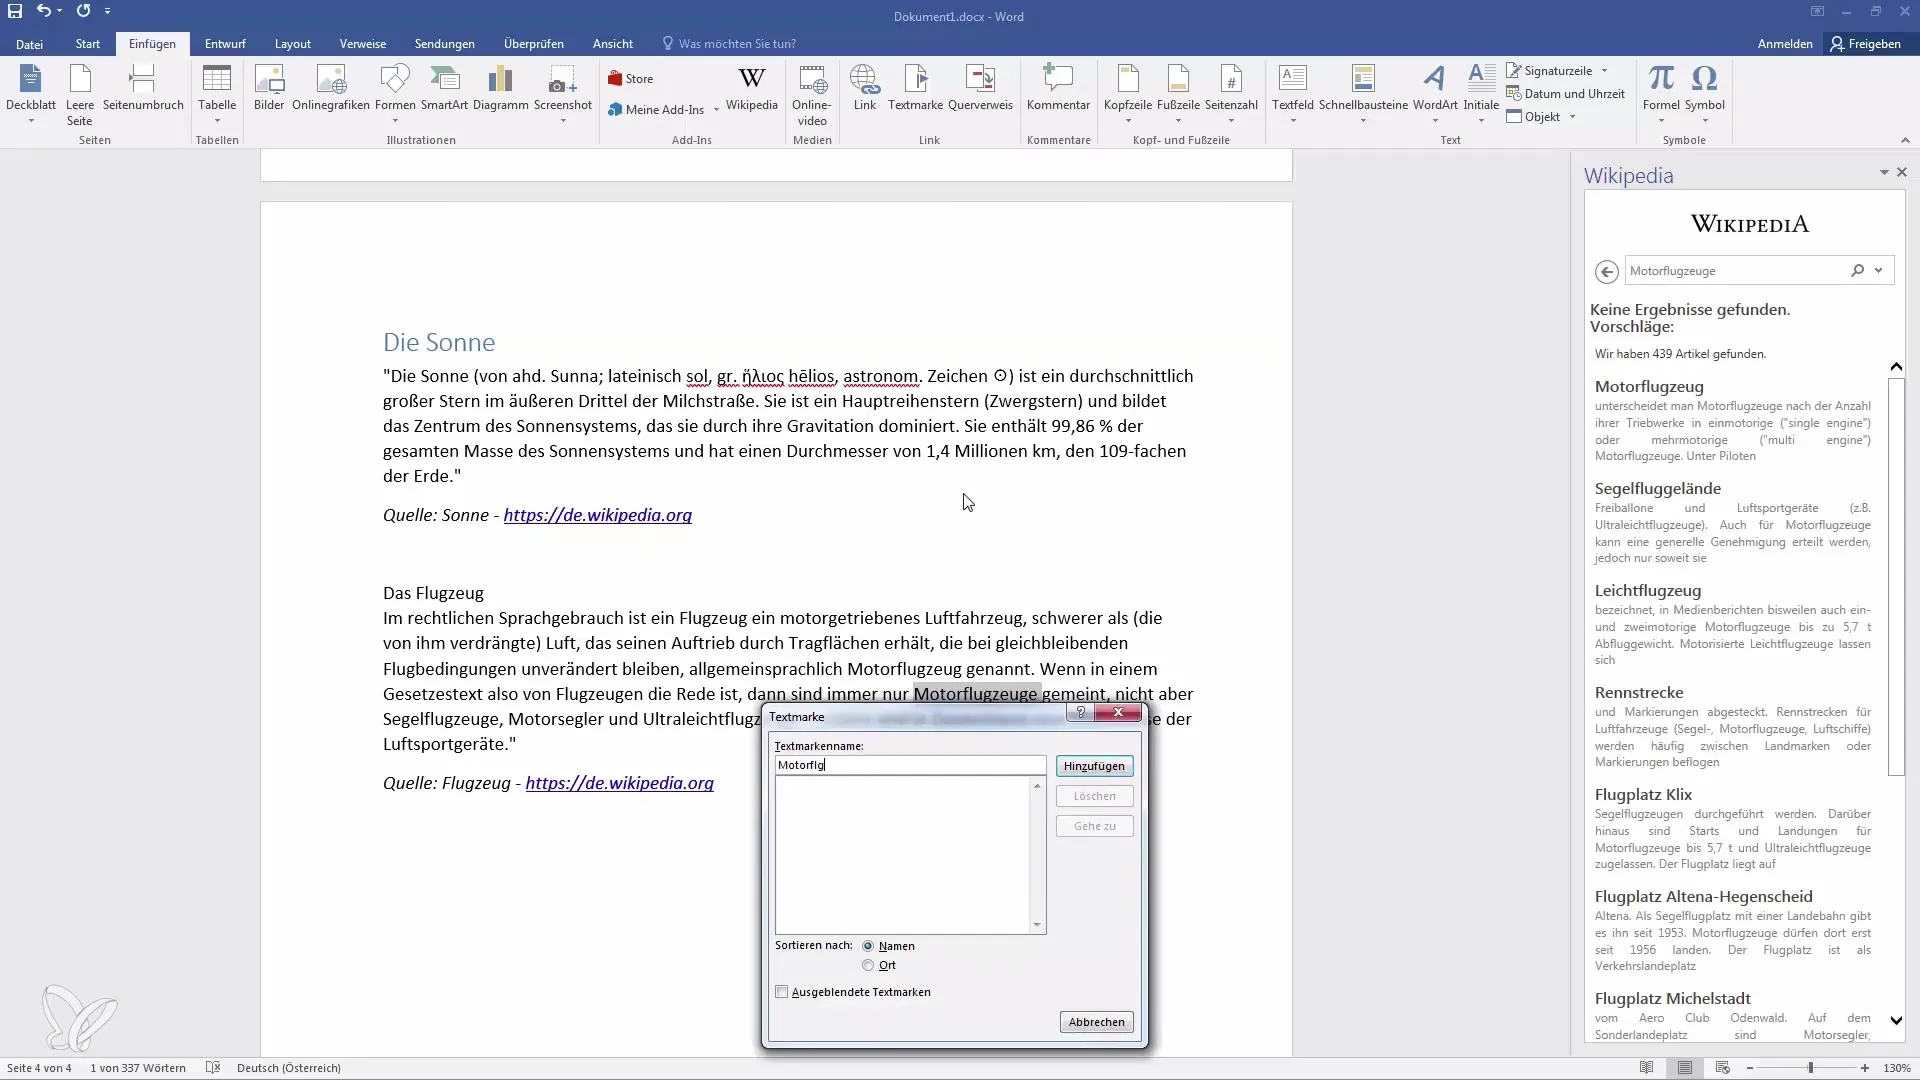Open the Office Store add-ins
Screen dimensions: 1920x1080
tap(630, 79)
